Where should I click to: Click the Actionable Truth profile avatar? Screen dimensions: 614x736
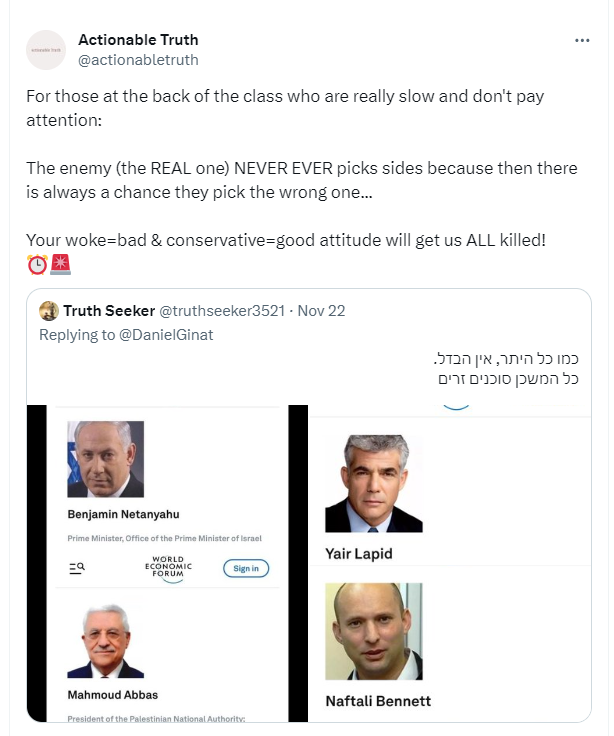point(46,50)
